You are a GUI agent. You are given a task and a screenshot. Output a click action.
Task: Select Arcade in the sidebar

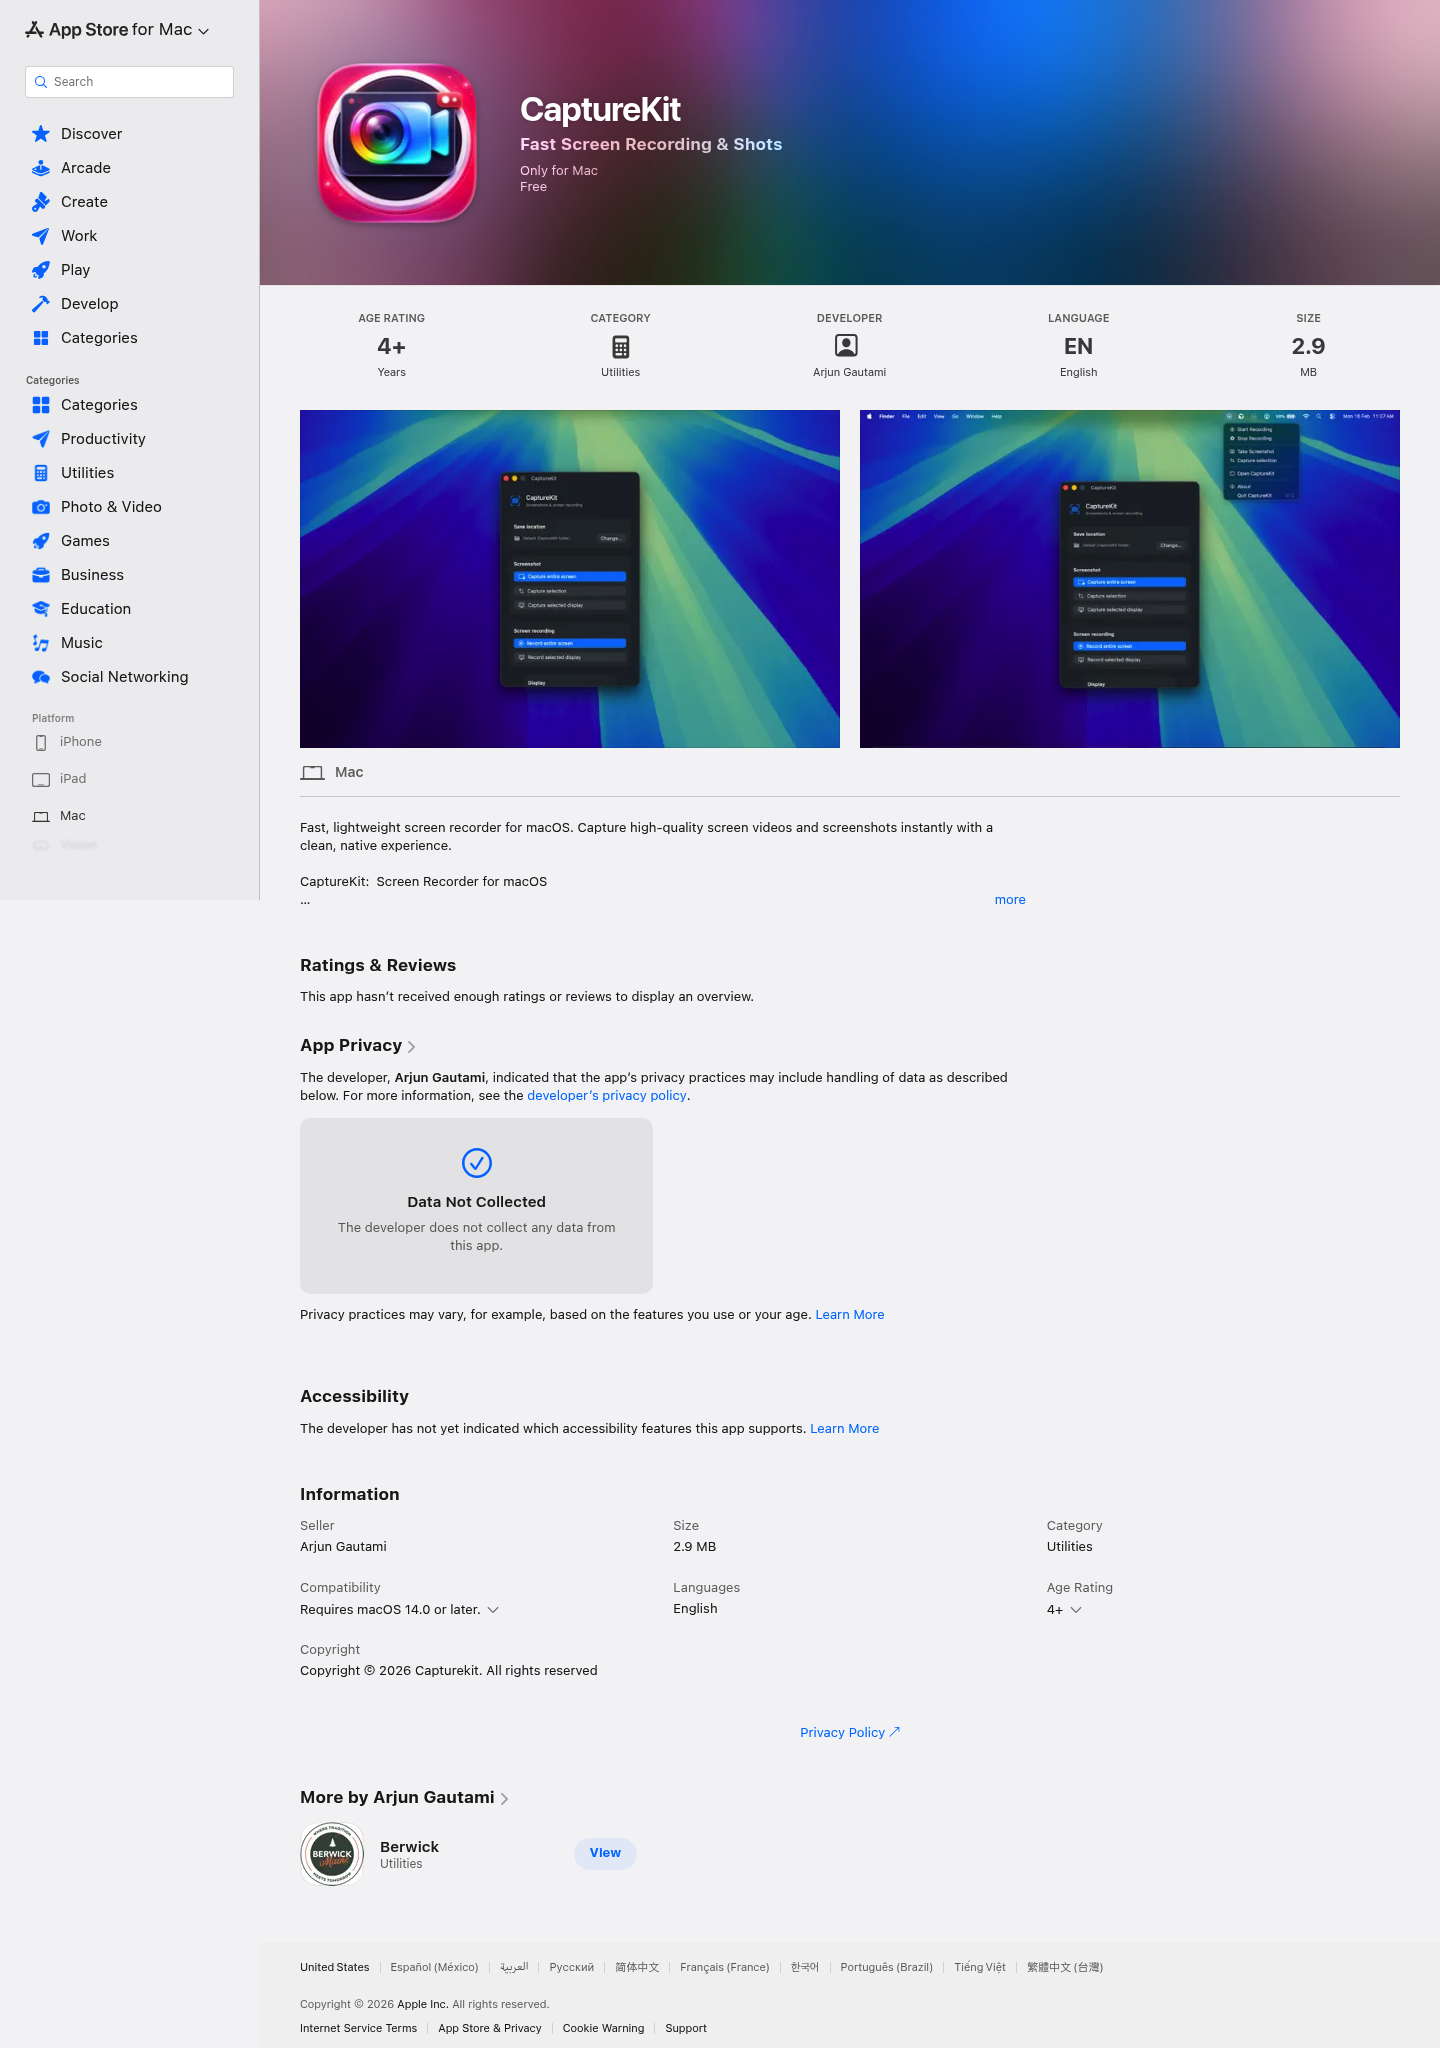130,168
